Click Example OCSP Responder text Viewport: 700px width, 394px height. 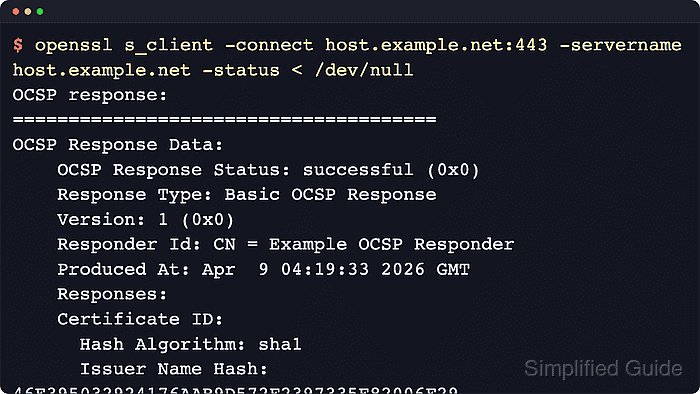coord(392,245)
